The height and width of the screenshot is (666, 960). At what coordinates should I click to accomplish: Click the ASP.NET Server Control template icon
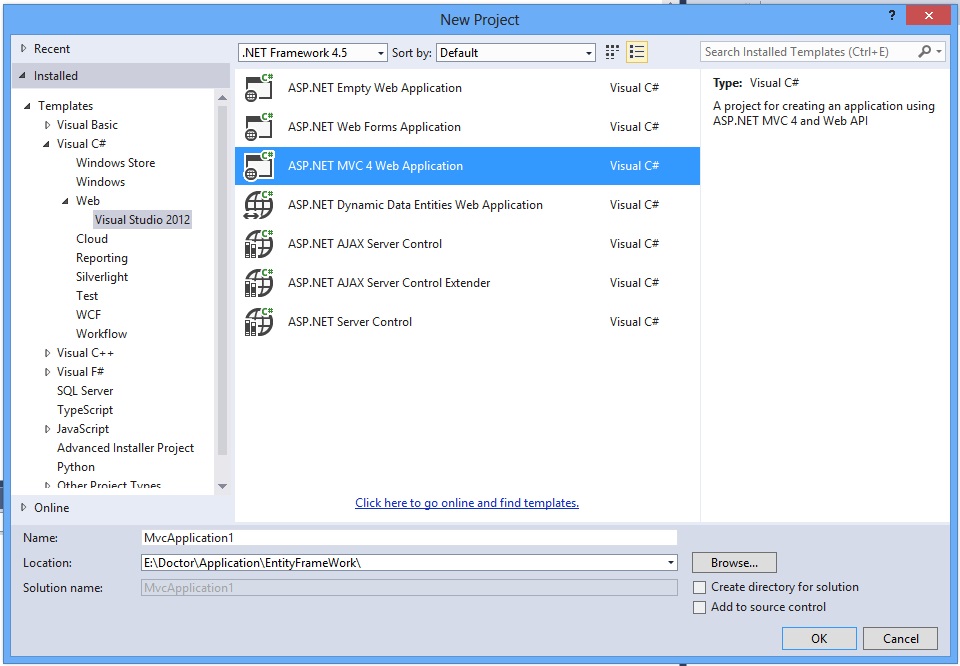[x=258, y=322]
